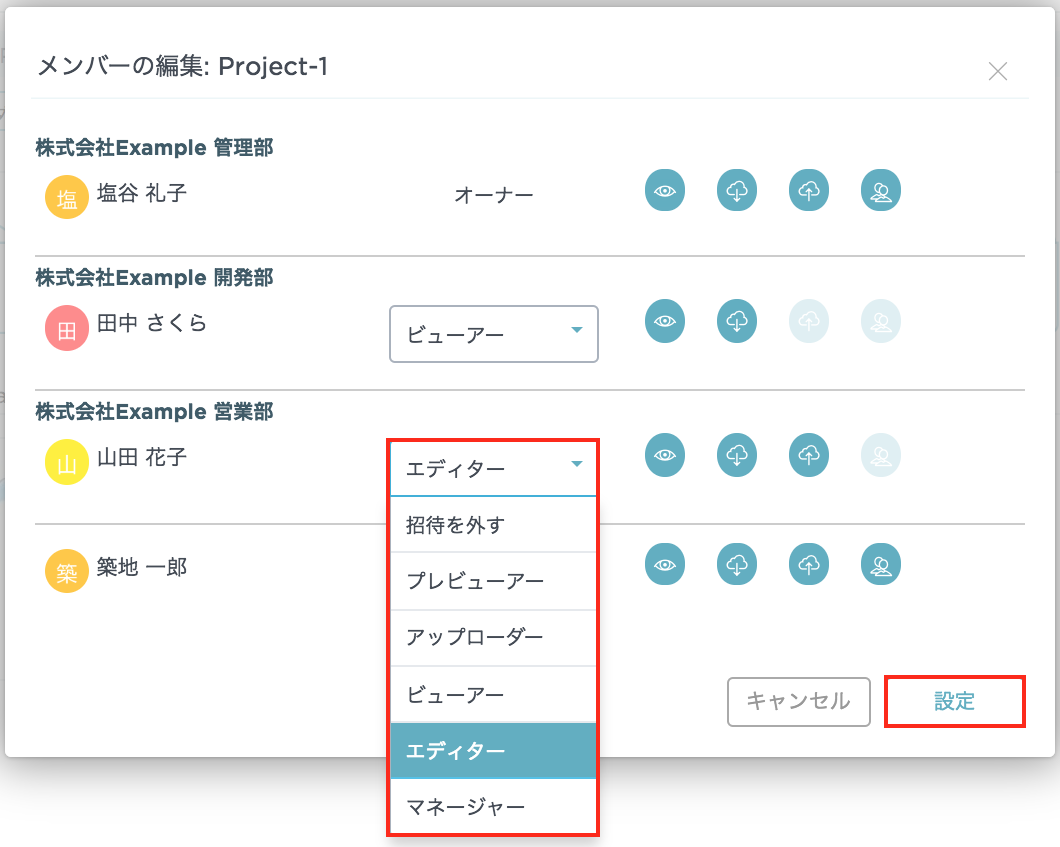Toggle the view eye icon for 山田 花子
1060x847 pixels.
pyautogui.click(x=664, y=455)
